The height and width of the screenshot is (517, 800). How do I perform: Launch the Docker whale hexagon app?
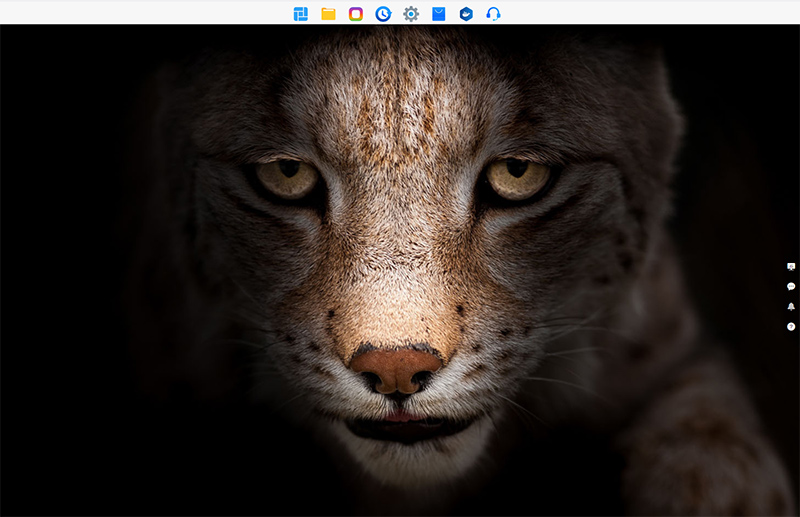point(466,14)
